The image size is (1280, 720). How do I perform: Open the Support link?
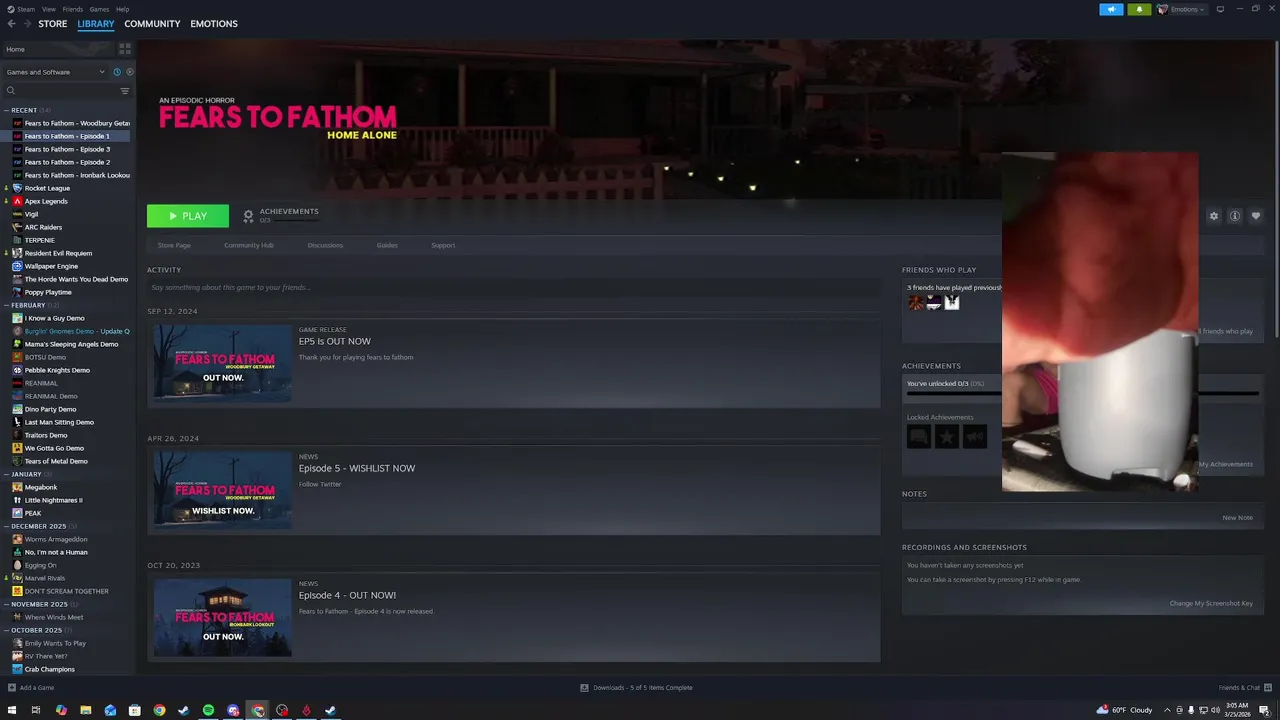click(x=443, y=245)
